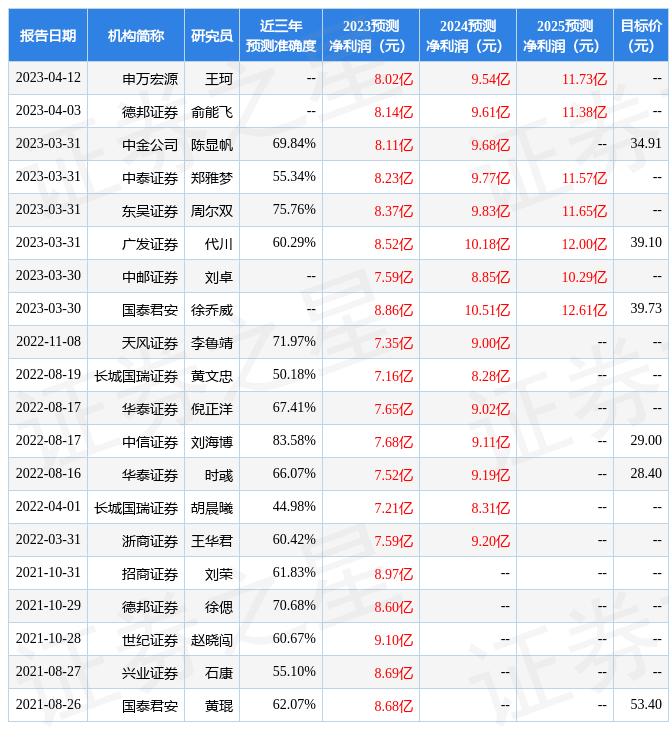This screenshot has height=730, width=669.
Task: Click accuracy value 50.18%
Action: click(294, 375)
